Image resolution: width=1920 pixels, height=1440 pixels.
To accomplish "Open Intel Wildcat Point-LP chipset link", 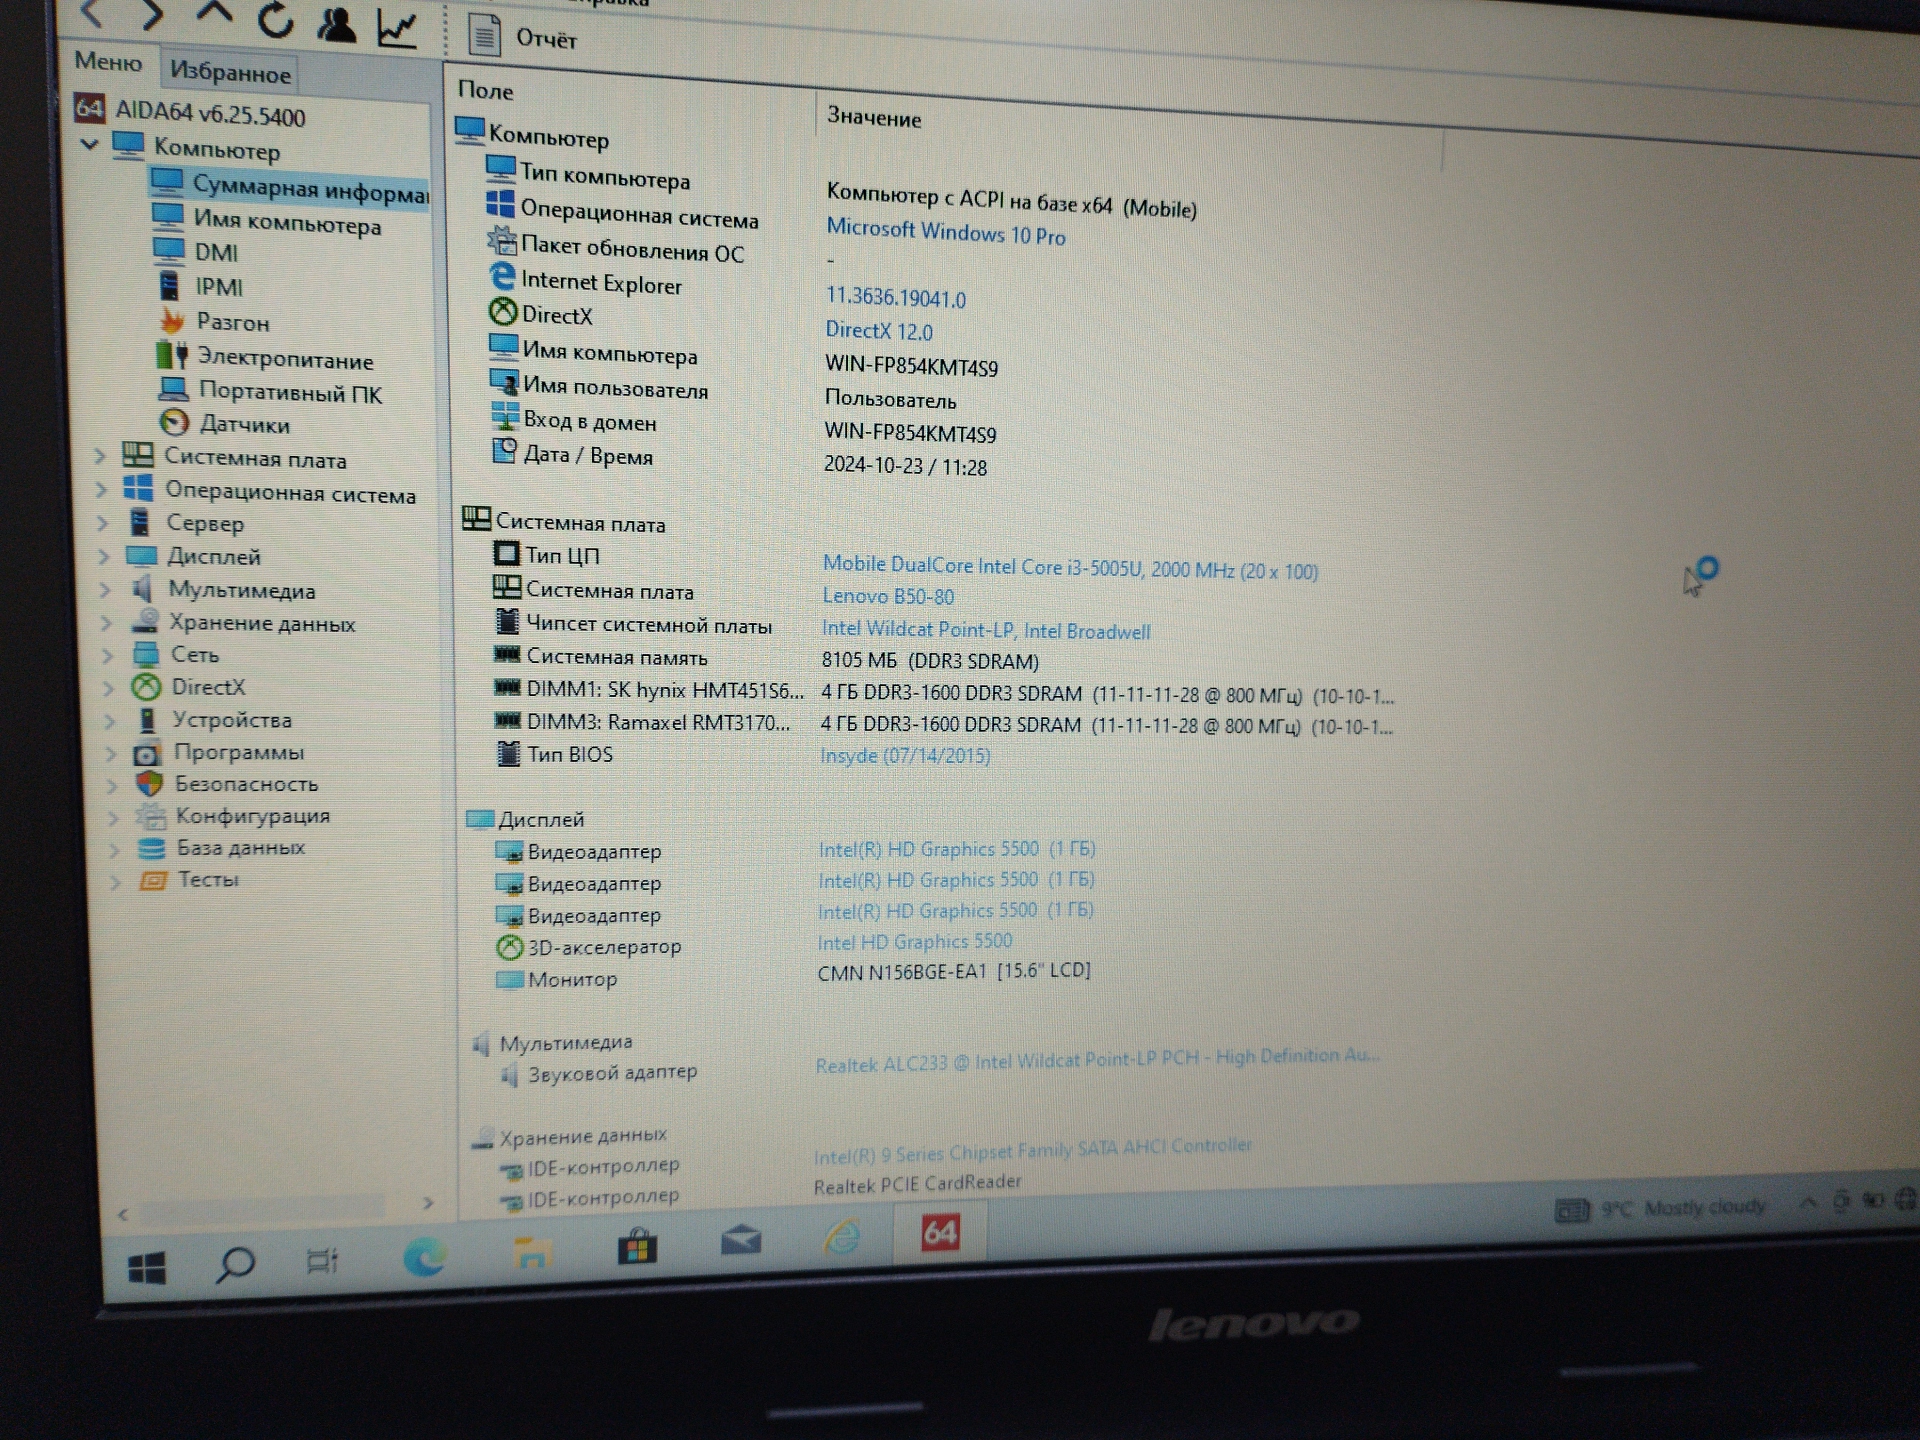I will pos(986,630).
